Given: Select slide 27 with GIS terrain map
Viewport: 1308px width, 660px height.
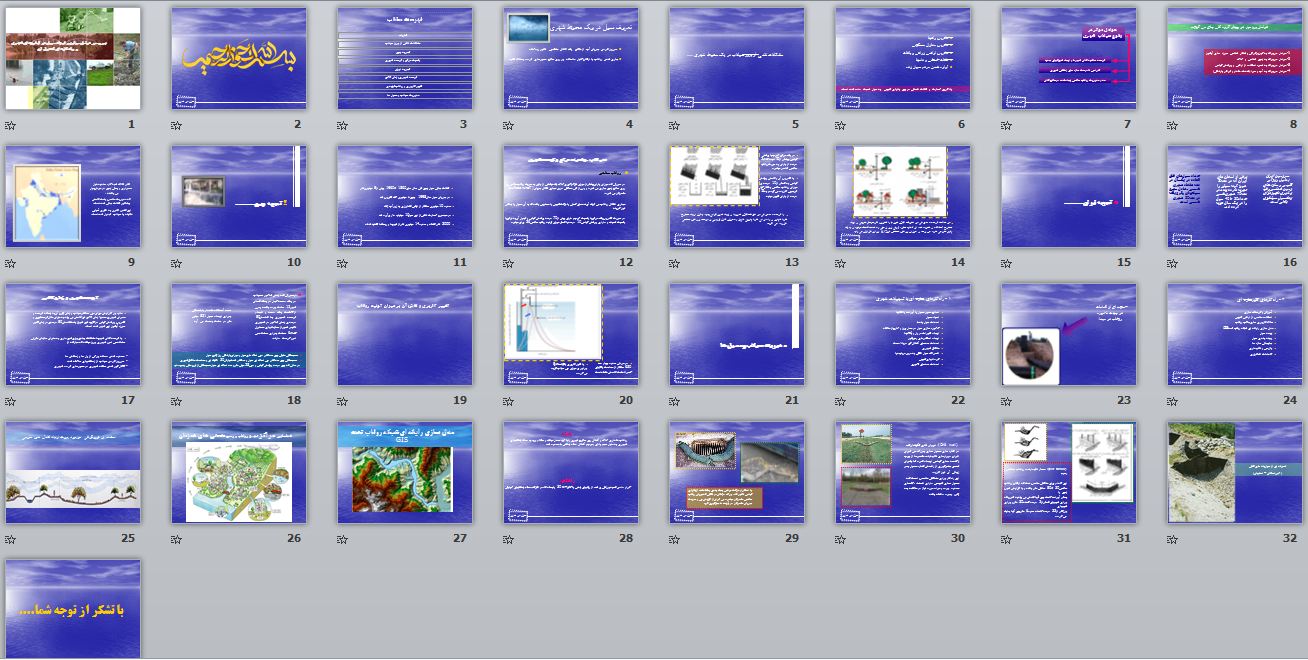Looking at the screenshot, I should tap(405, 473).
